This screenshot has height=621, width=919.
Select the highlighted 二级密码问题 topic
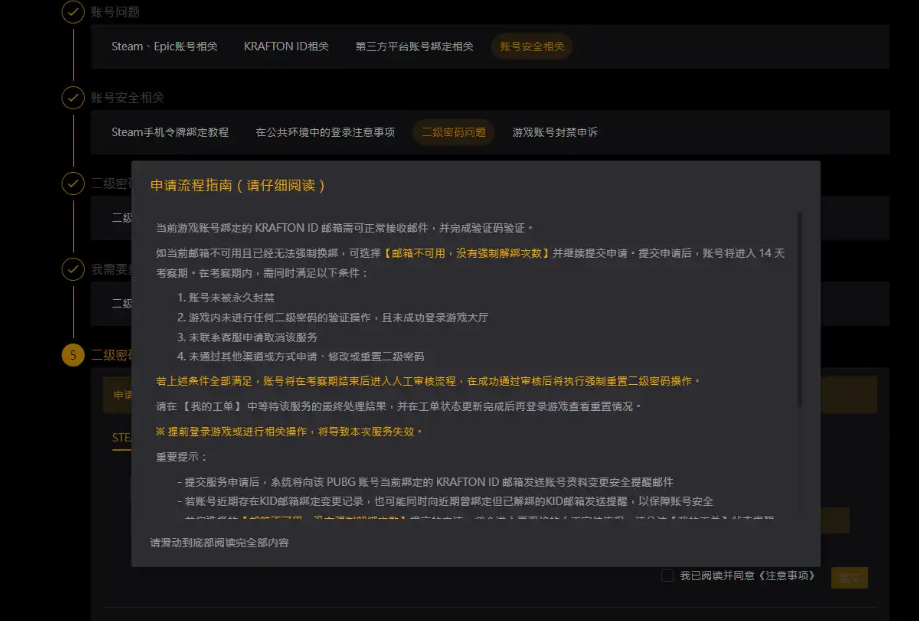pos(453,133)
